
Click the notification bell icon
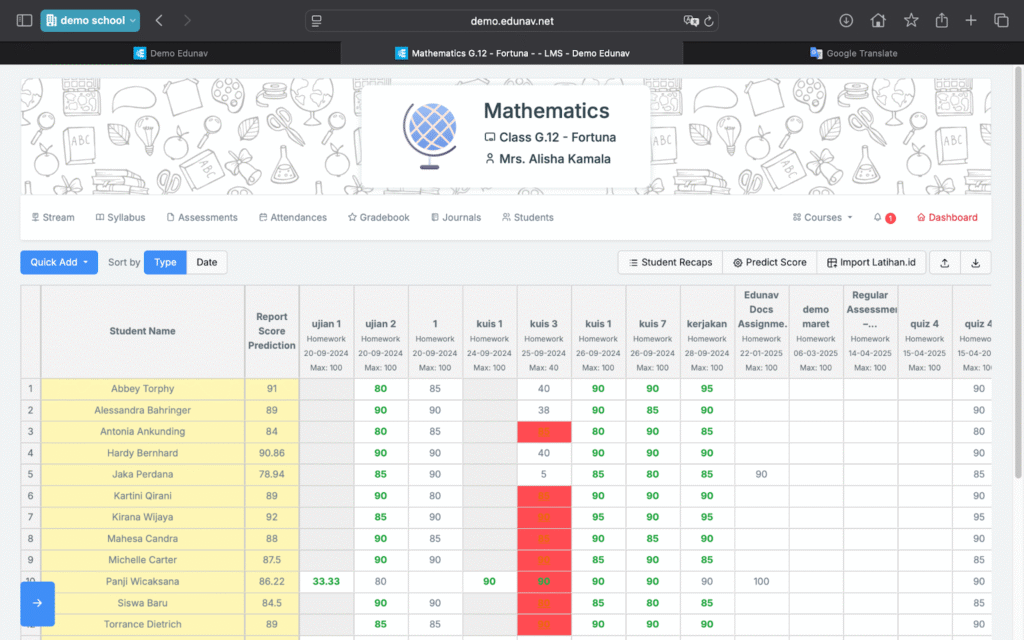click(x=878, y=217)
